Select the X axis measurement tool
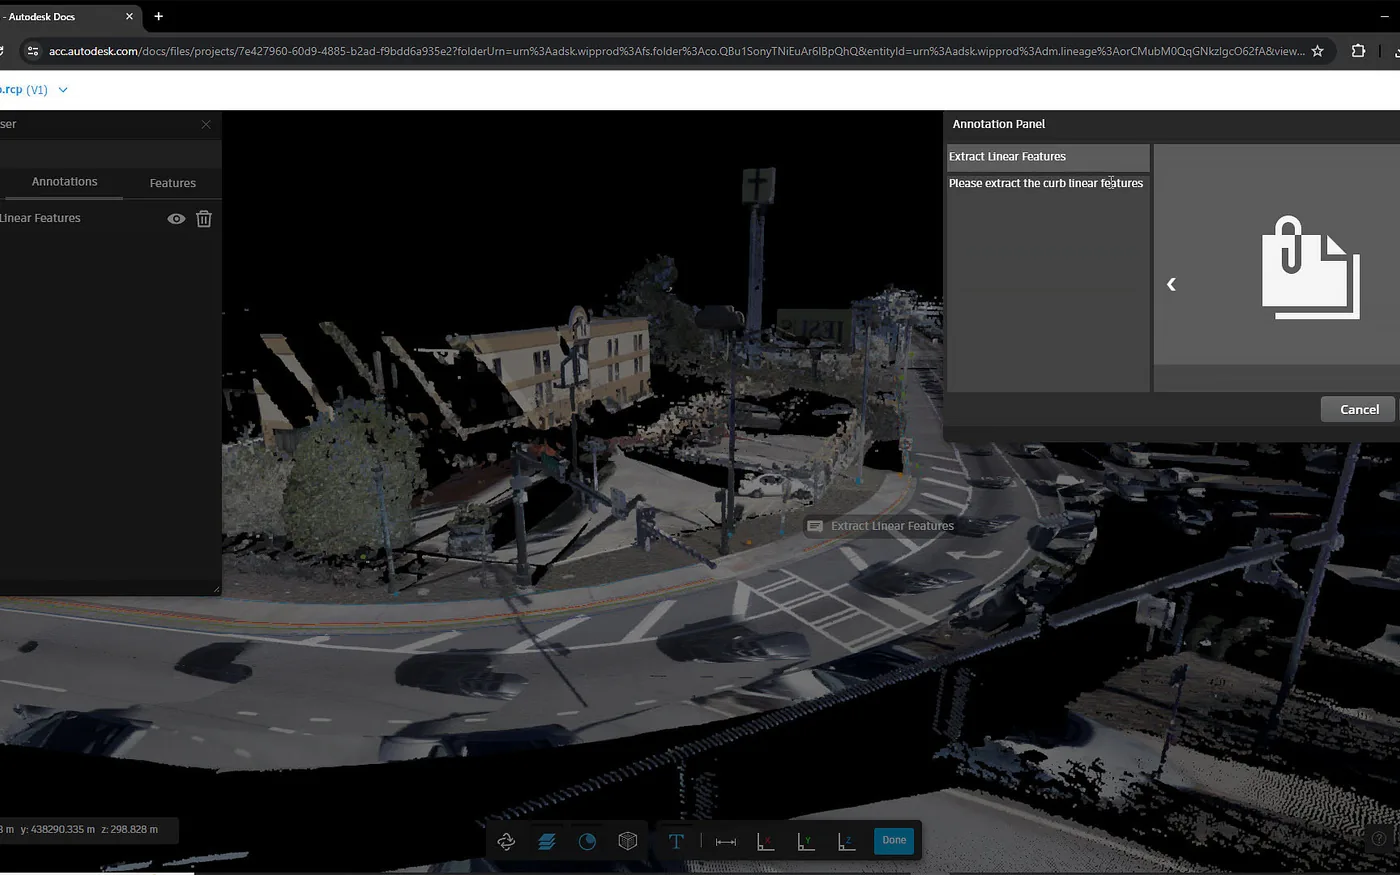 tap(766, 841)
